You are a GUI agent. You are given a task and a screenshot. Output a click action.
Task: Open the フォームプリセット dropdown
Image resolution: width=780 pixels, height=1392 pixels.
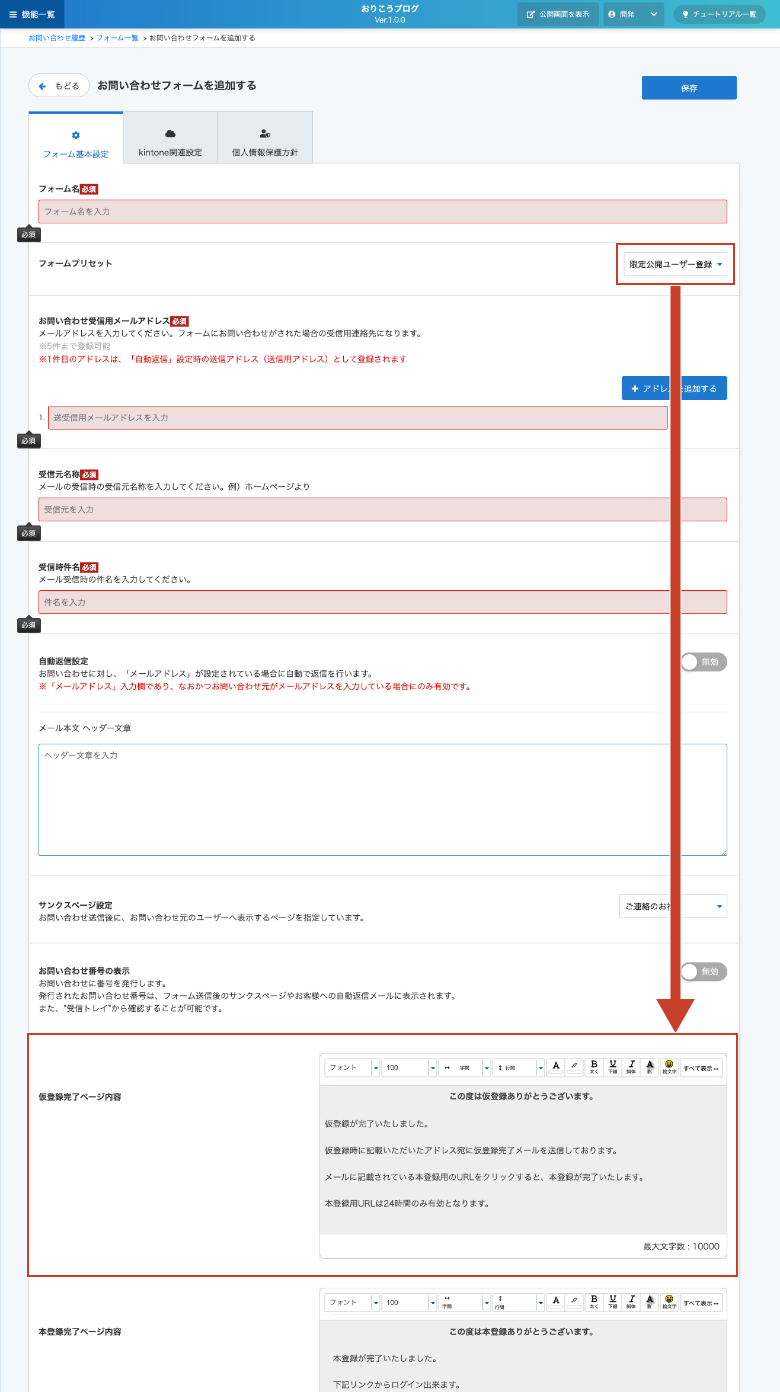pos(675,264)
